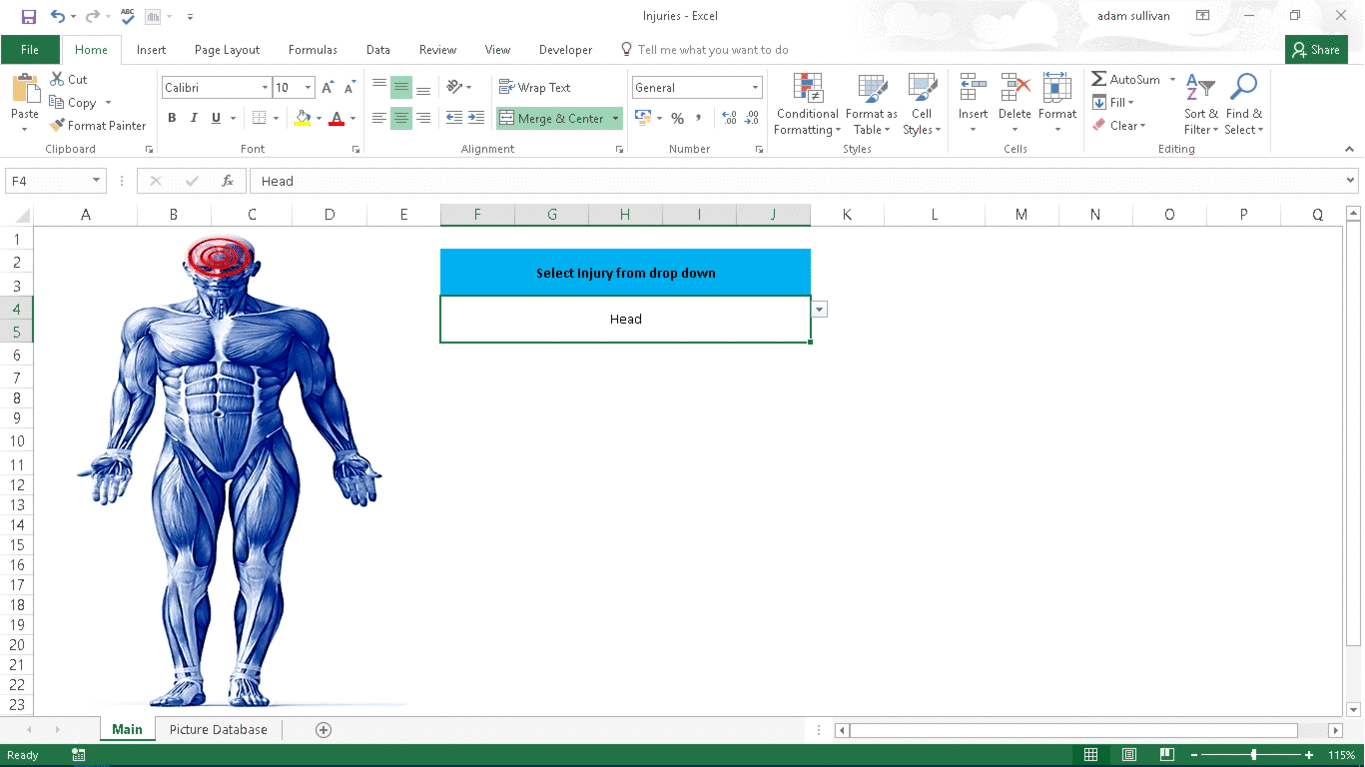Click the Insert Function fx icon

click(228, 181)
